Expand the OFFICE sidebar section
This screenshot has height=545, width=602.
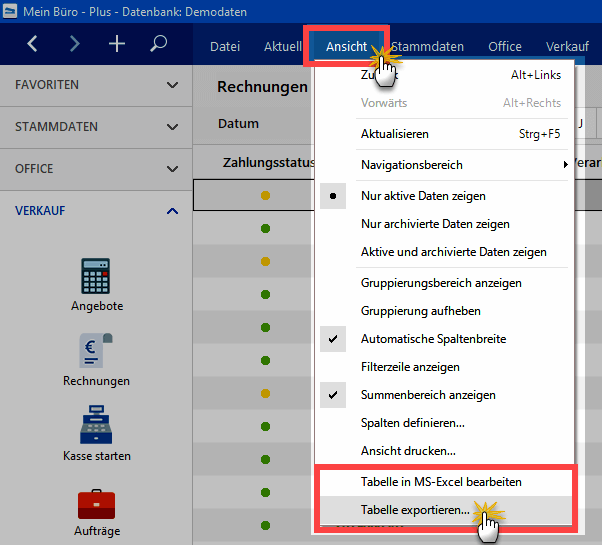[96, 169]
